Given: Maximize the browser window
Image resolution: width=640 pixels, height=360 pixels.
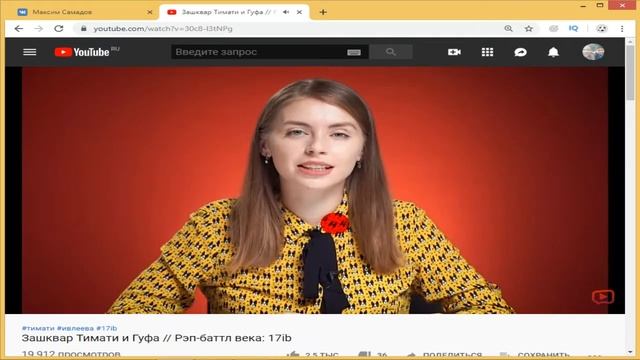Looking at the screenshot, I should (600, 5).
